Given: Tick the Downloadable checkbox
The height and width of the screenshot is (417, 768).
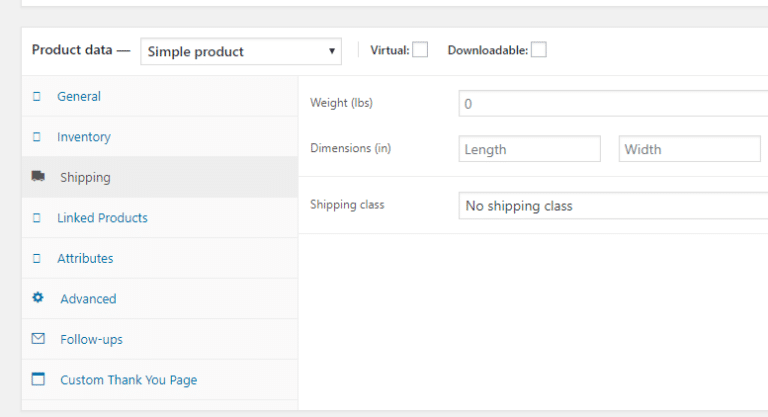Looking at the screenshot, I should 539,50.
